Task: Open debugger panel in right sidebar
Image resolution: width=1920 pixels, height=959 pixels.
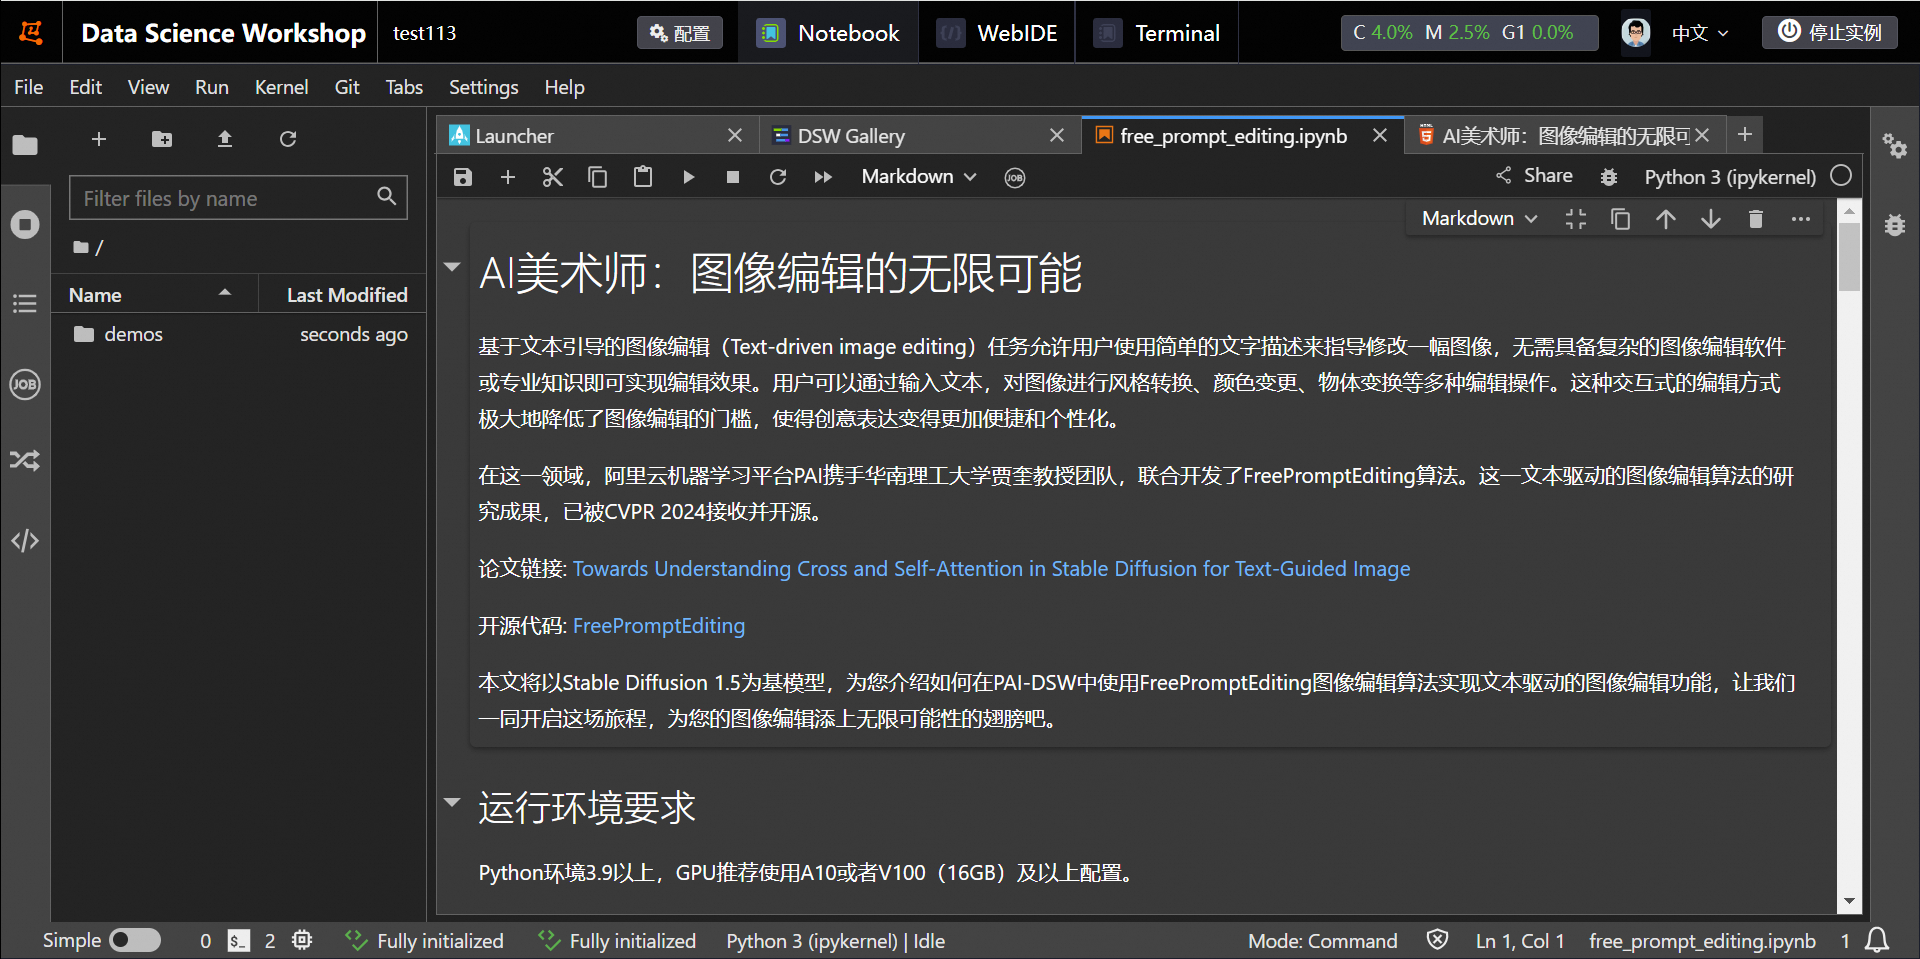Action: click(1895, 225)
